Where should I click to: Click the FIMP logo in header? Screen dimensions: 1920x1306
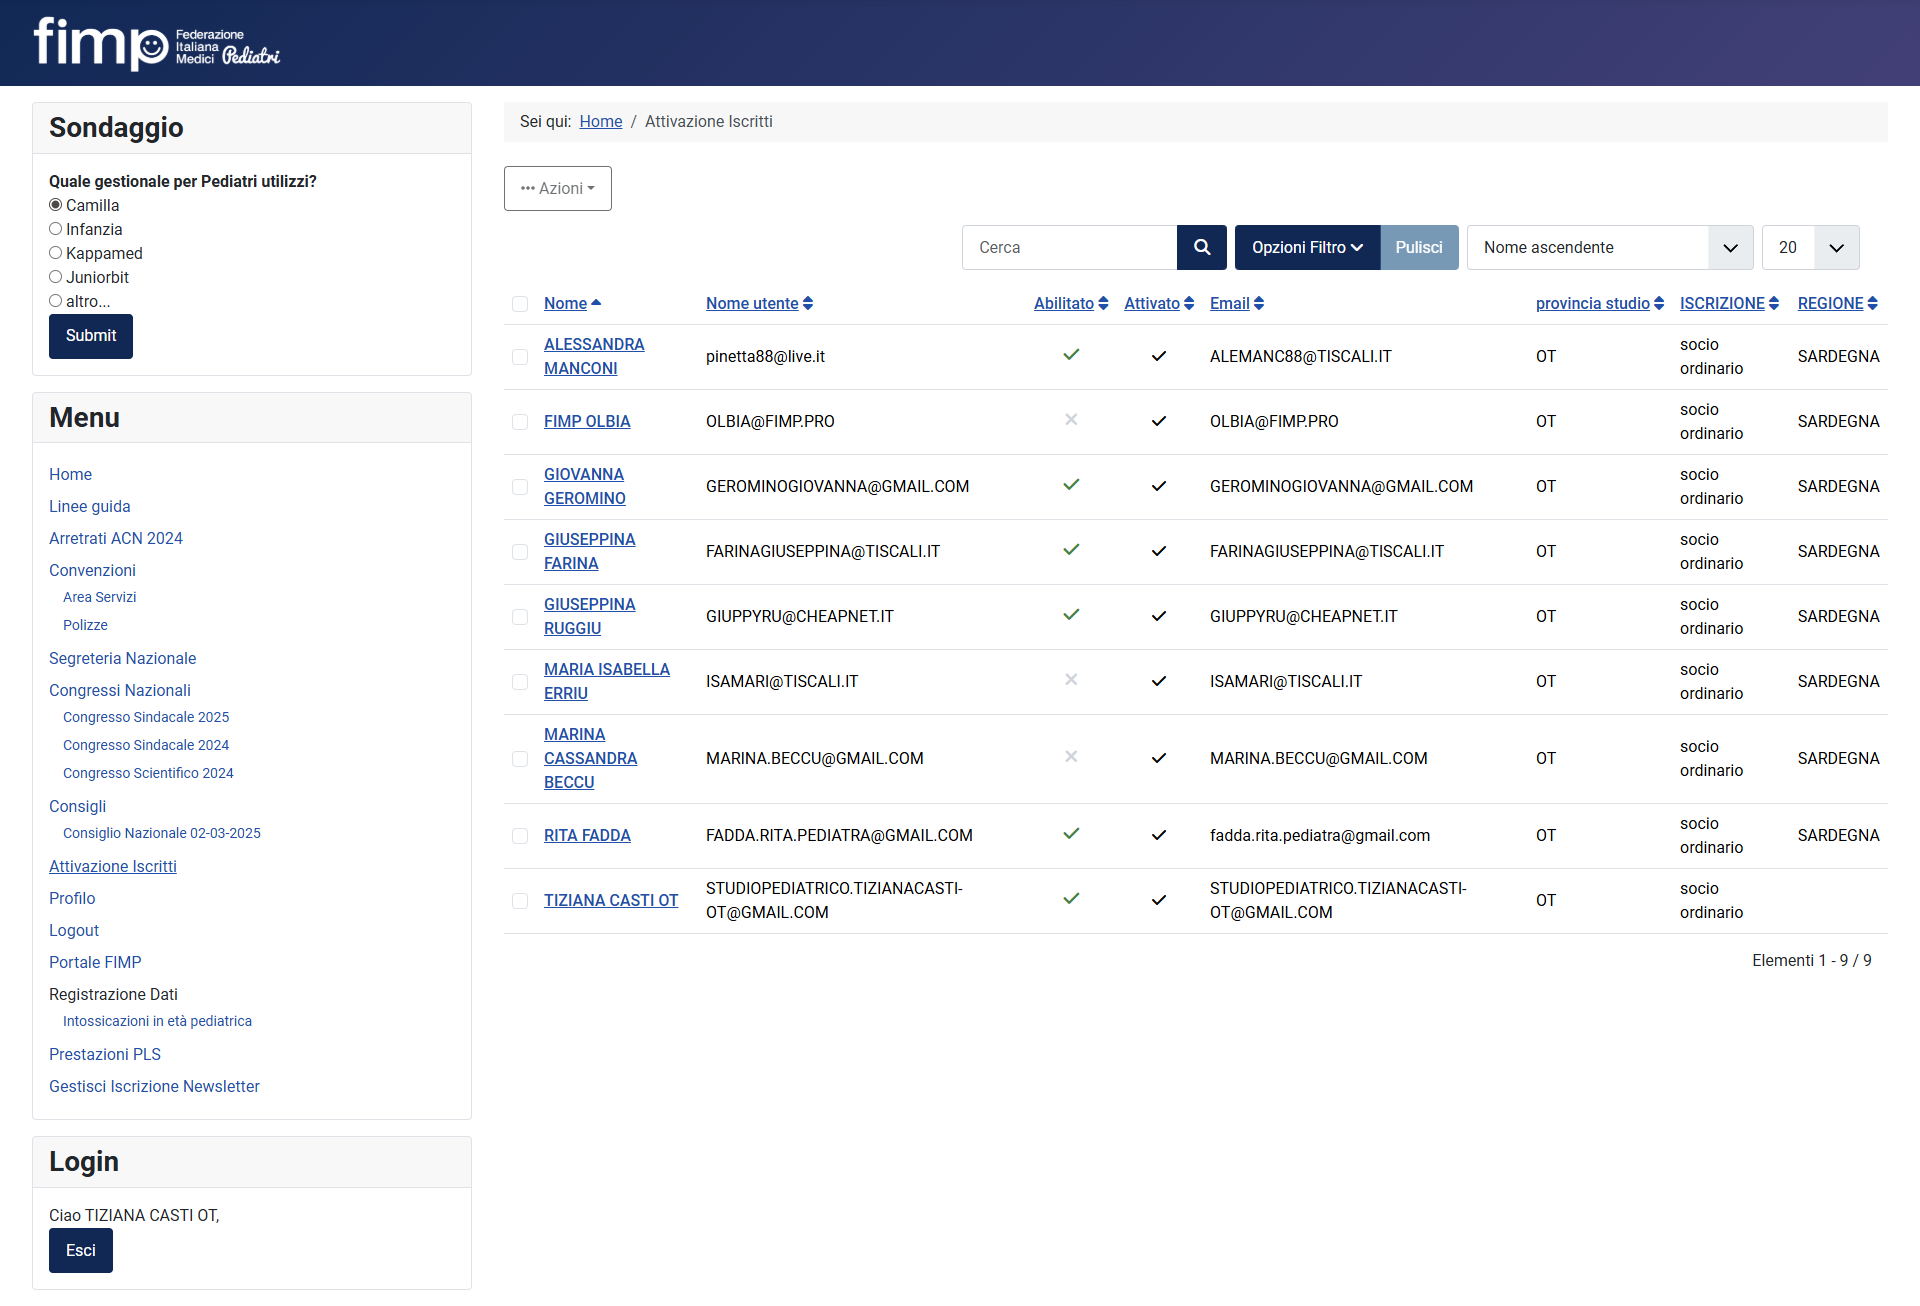[156, 43]
